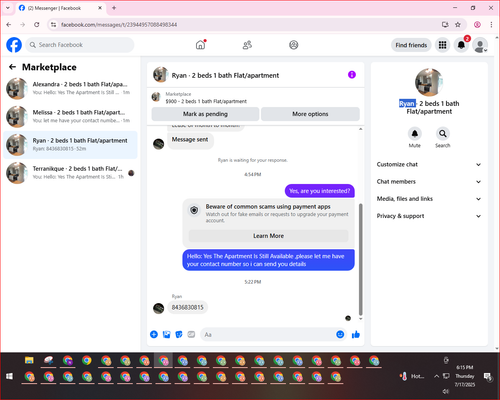Navigate back in the browser

[9, 25]
